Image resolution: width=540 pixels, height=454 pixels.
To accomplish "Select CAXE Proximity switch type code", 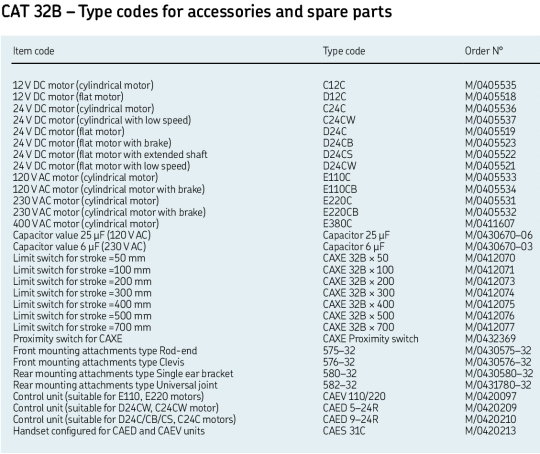I will 371,339.
